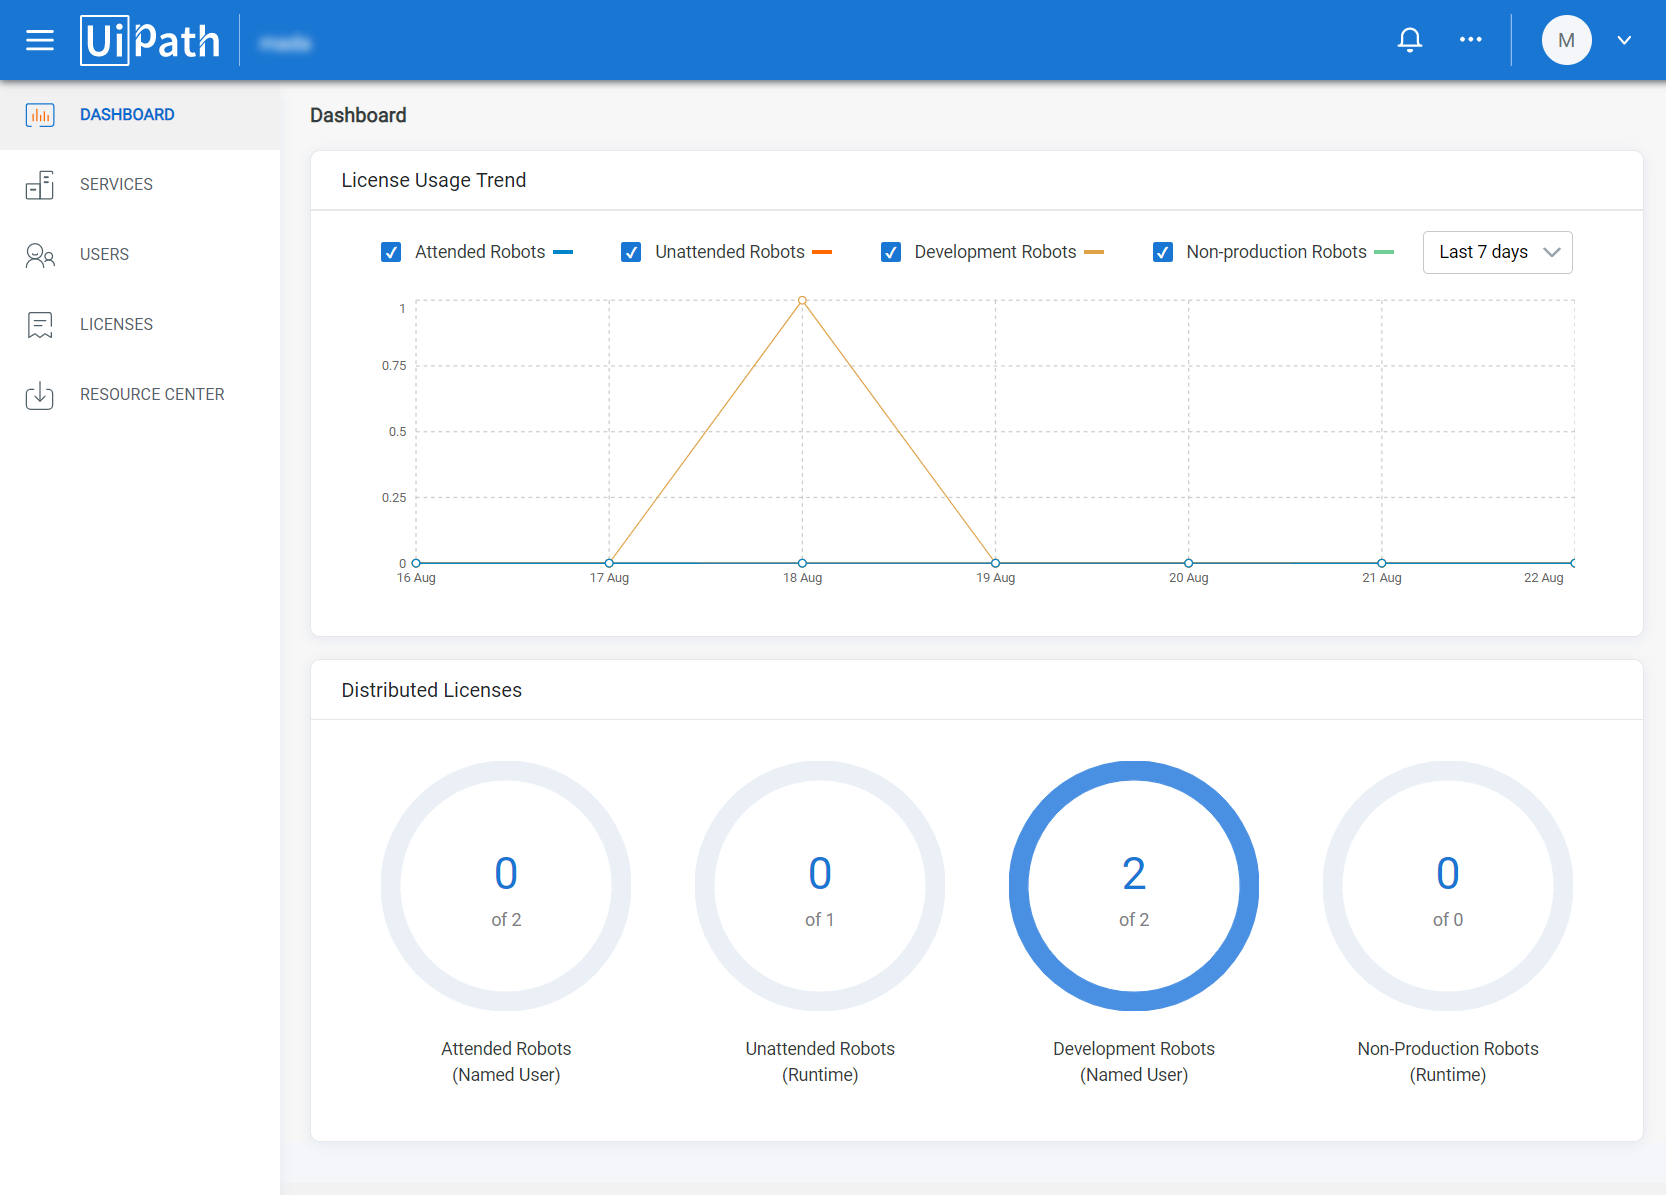Click the 18 Aug peak data point
Viewport: 1666px width, 1195px height.
coord(802,300)
